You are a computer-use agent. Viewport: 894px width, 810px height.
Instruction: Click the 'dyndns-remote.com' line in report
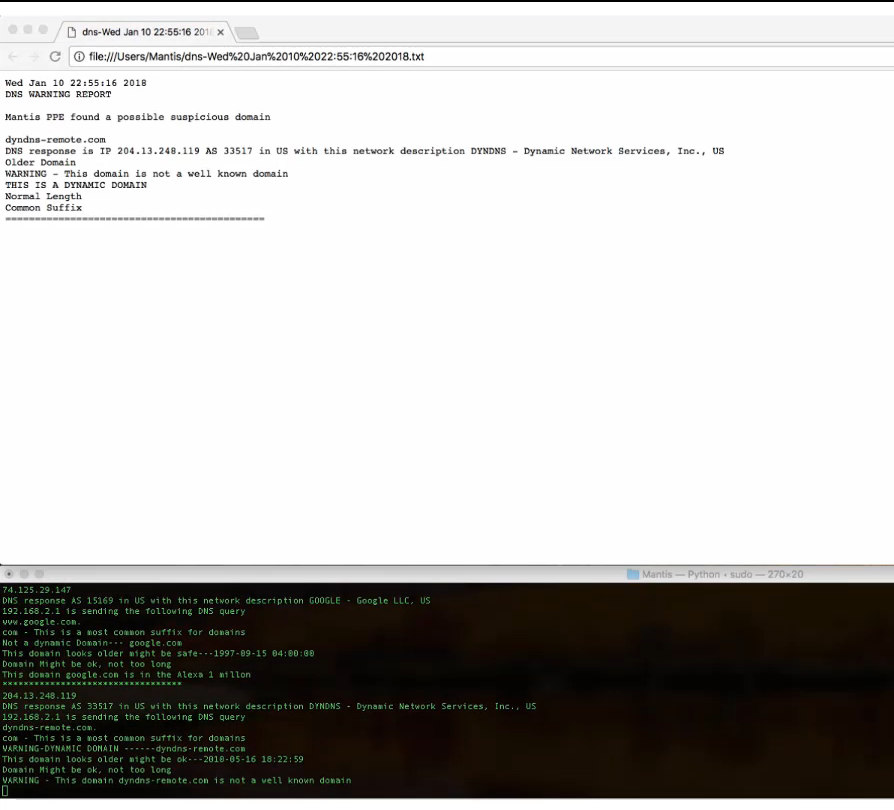click(55, 140)
